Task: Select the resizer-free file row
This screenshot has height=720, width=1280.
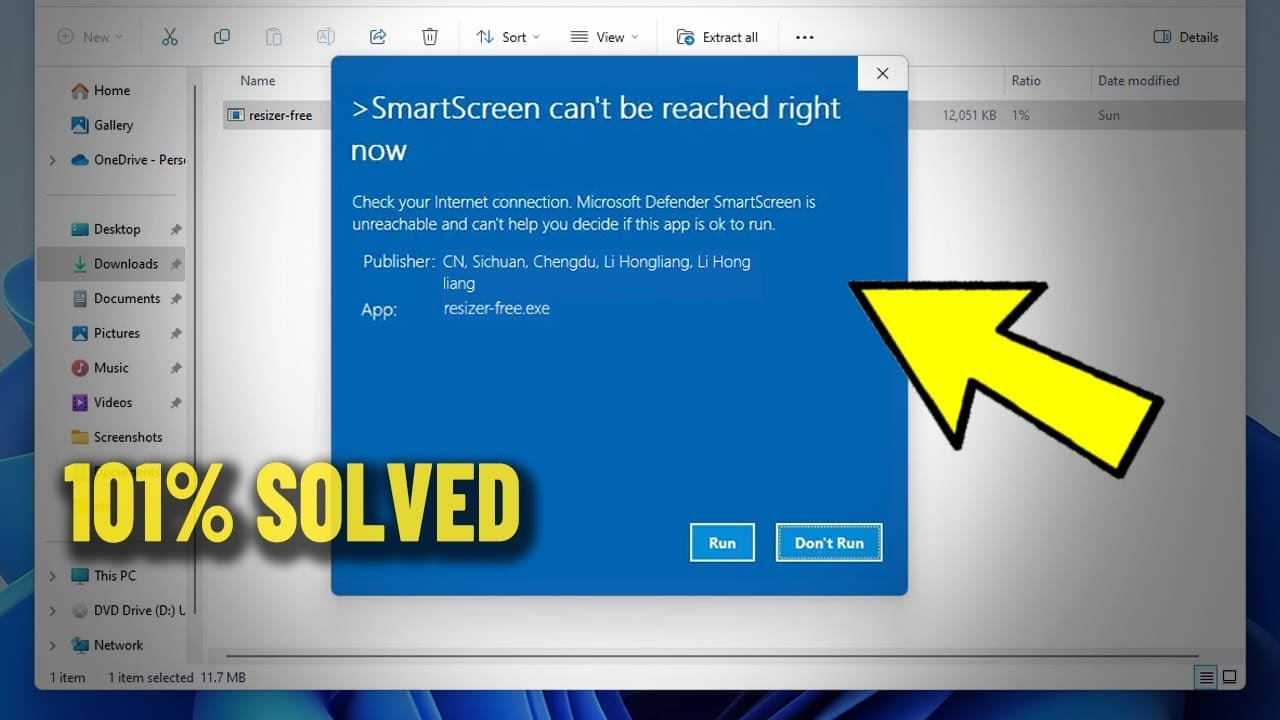Action: tap(734, 115)
